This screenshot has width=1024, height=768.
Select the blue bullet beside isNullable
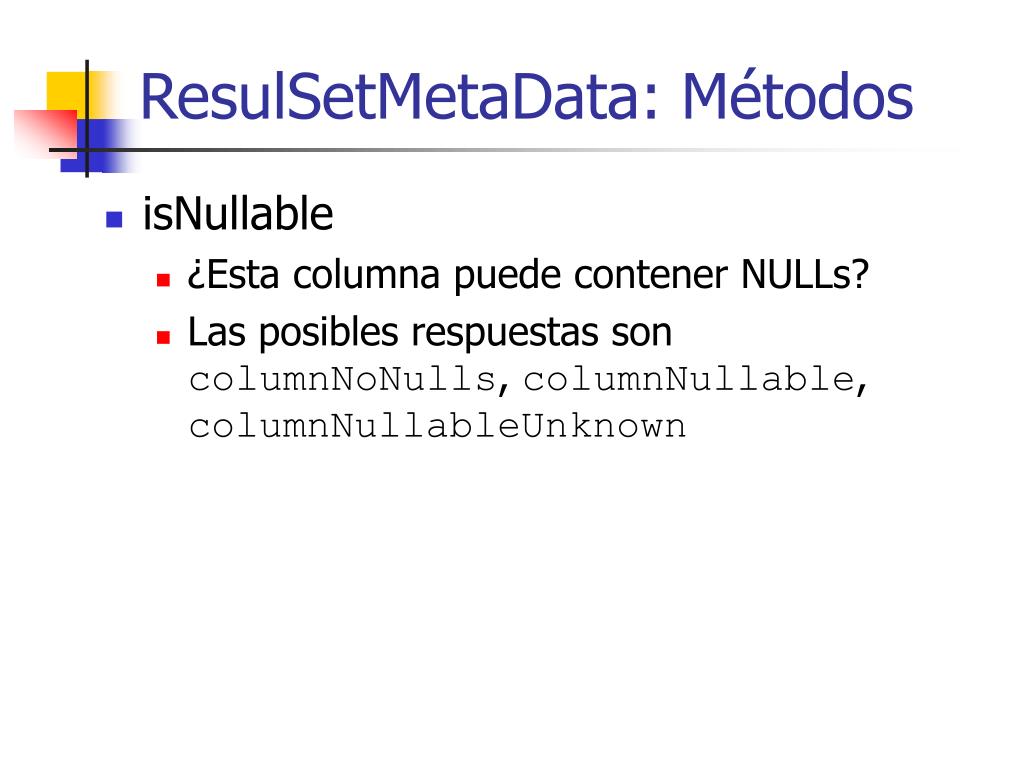114,219
